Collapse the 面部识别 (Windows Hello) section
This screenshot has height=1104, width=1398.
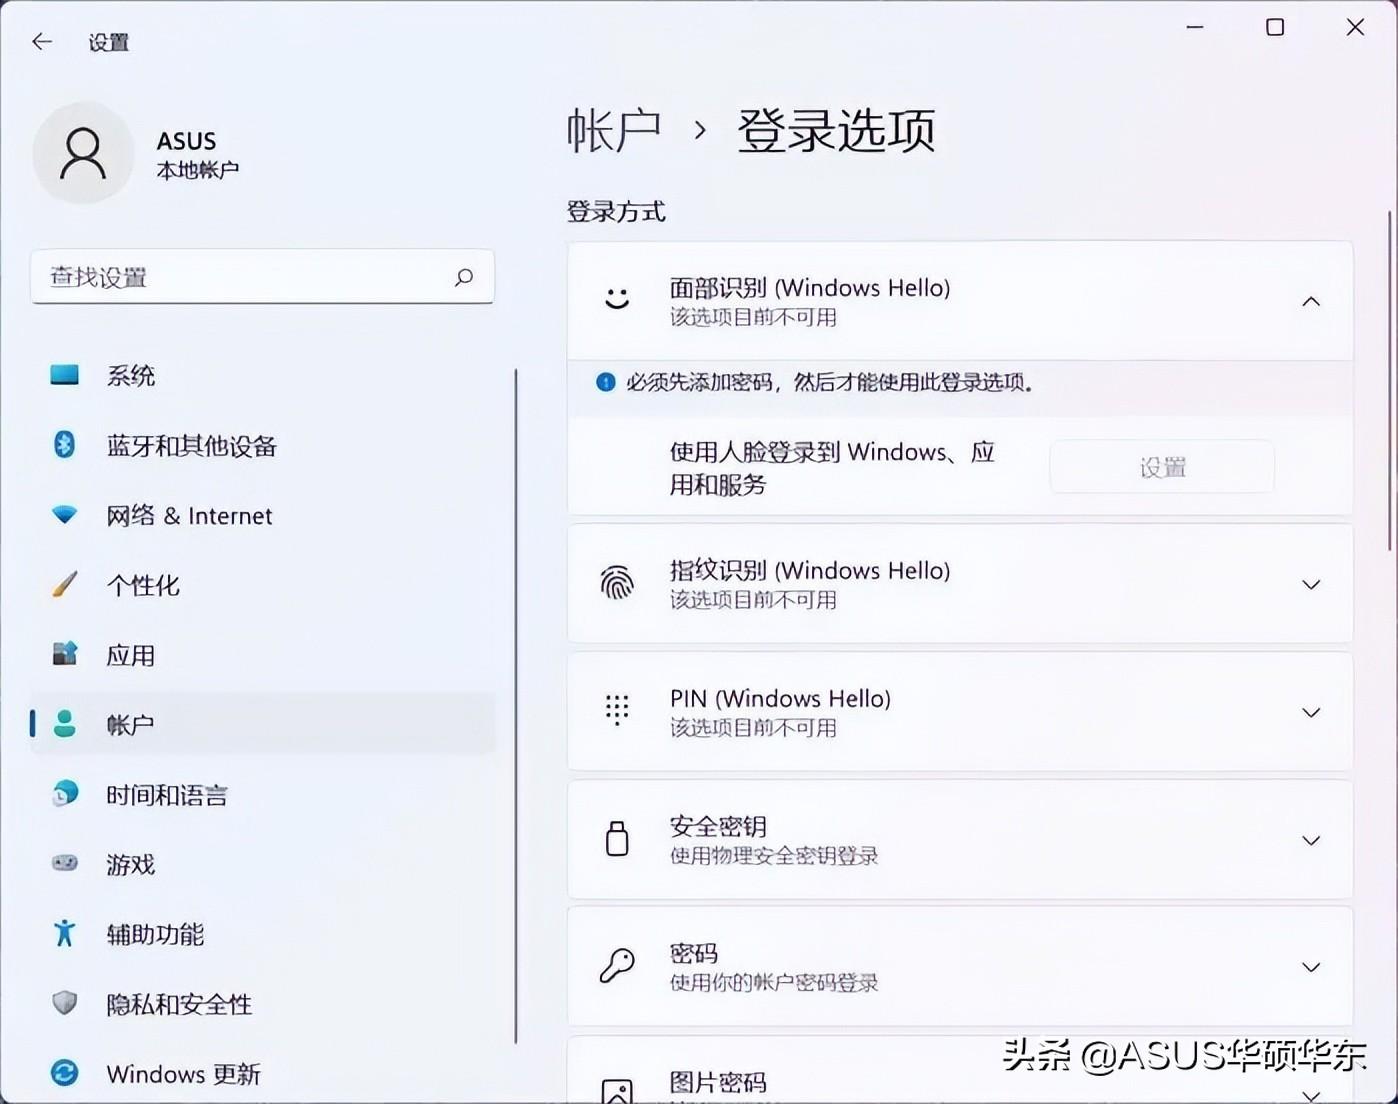(x=1311, y=301)
